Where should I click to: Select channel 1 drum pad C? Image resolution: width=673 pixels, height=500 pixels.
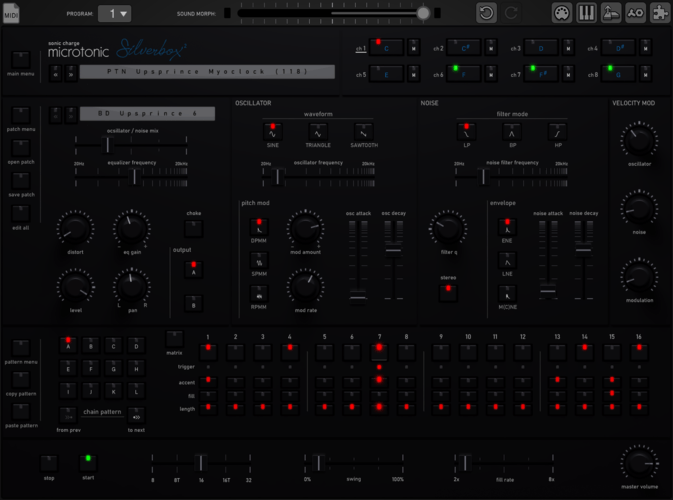(386, 48)
